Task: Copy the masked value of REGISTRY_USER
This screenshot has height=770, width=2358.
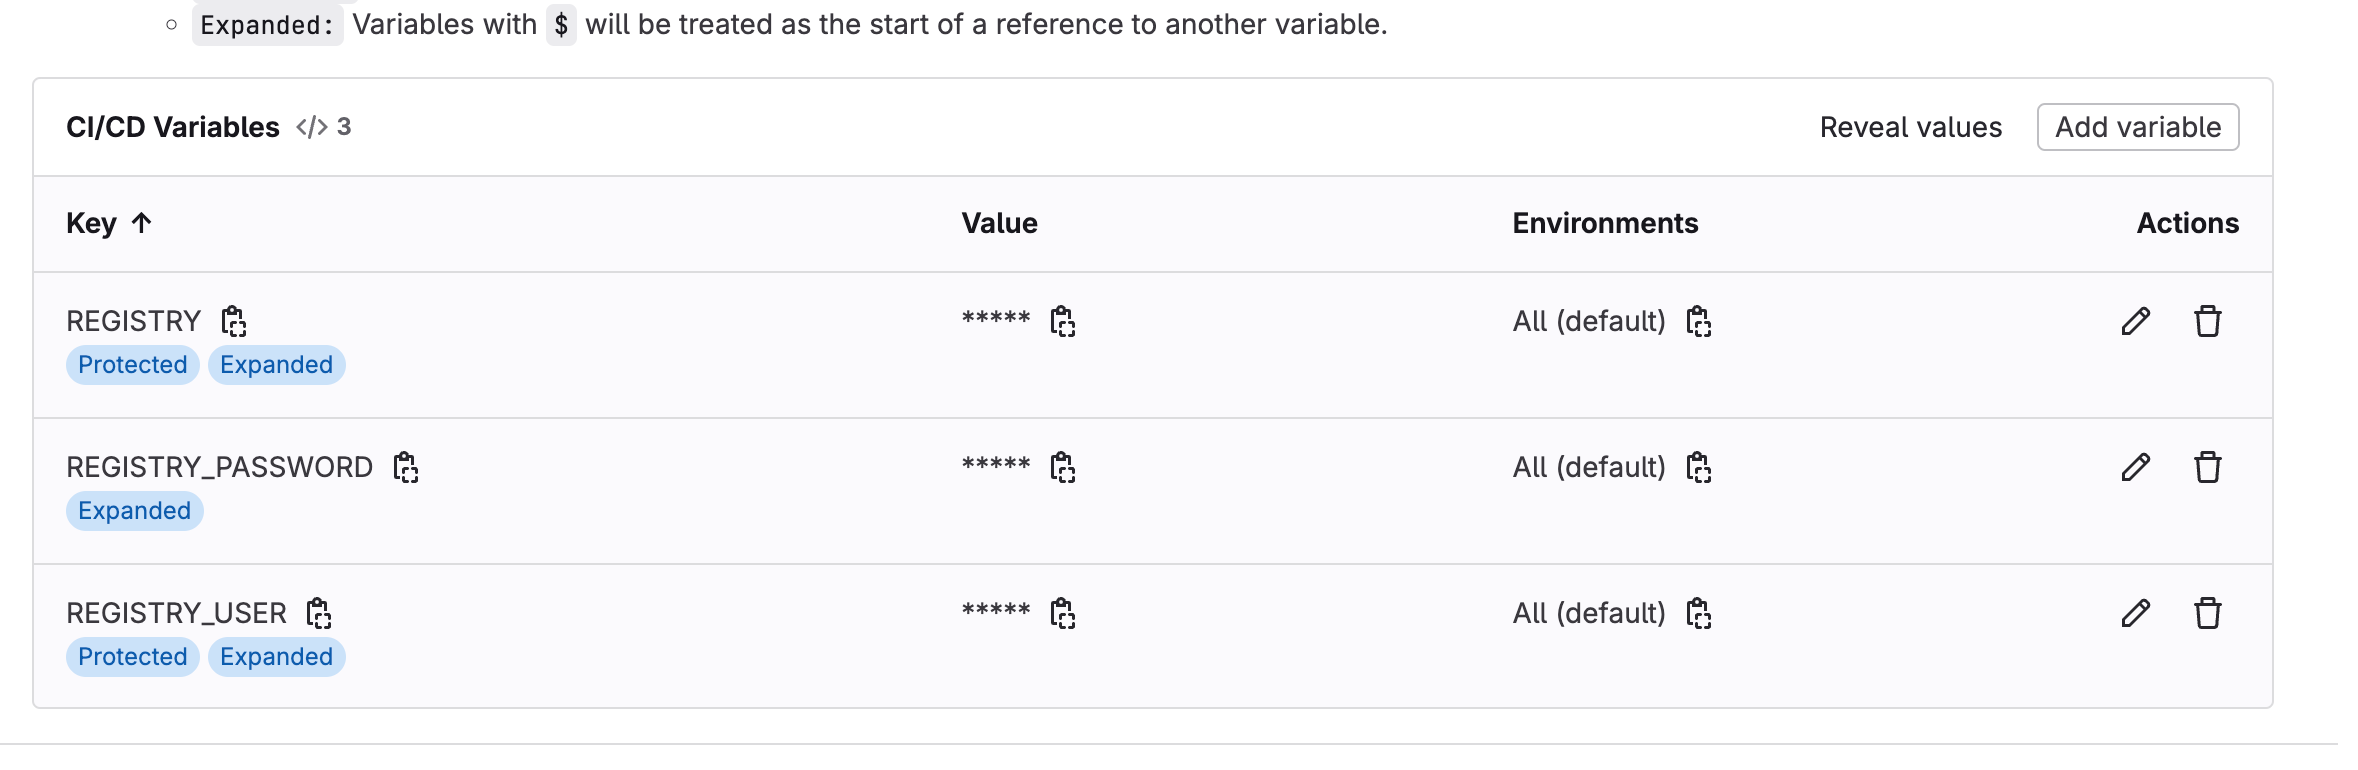Action: pyautogui.click(x=1063, y=613)
